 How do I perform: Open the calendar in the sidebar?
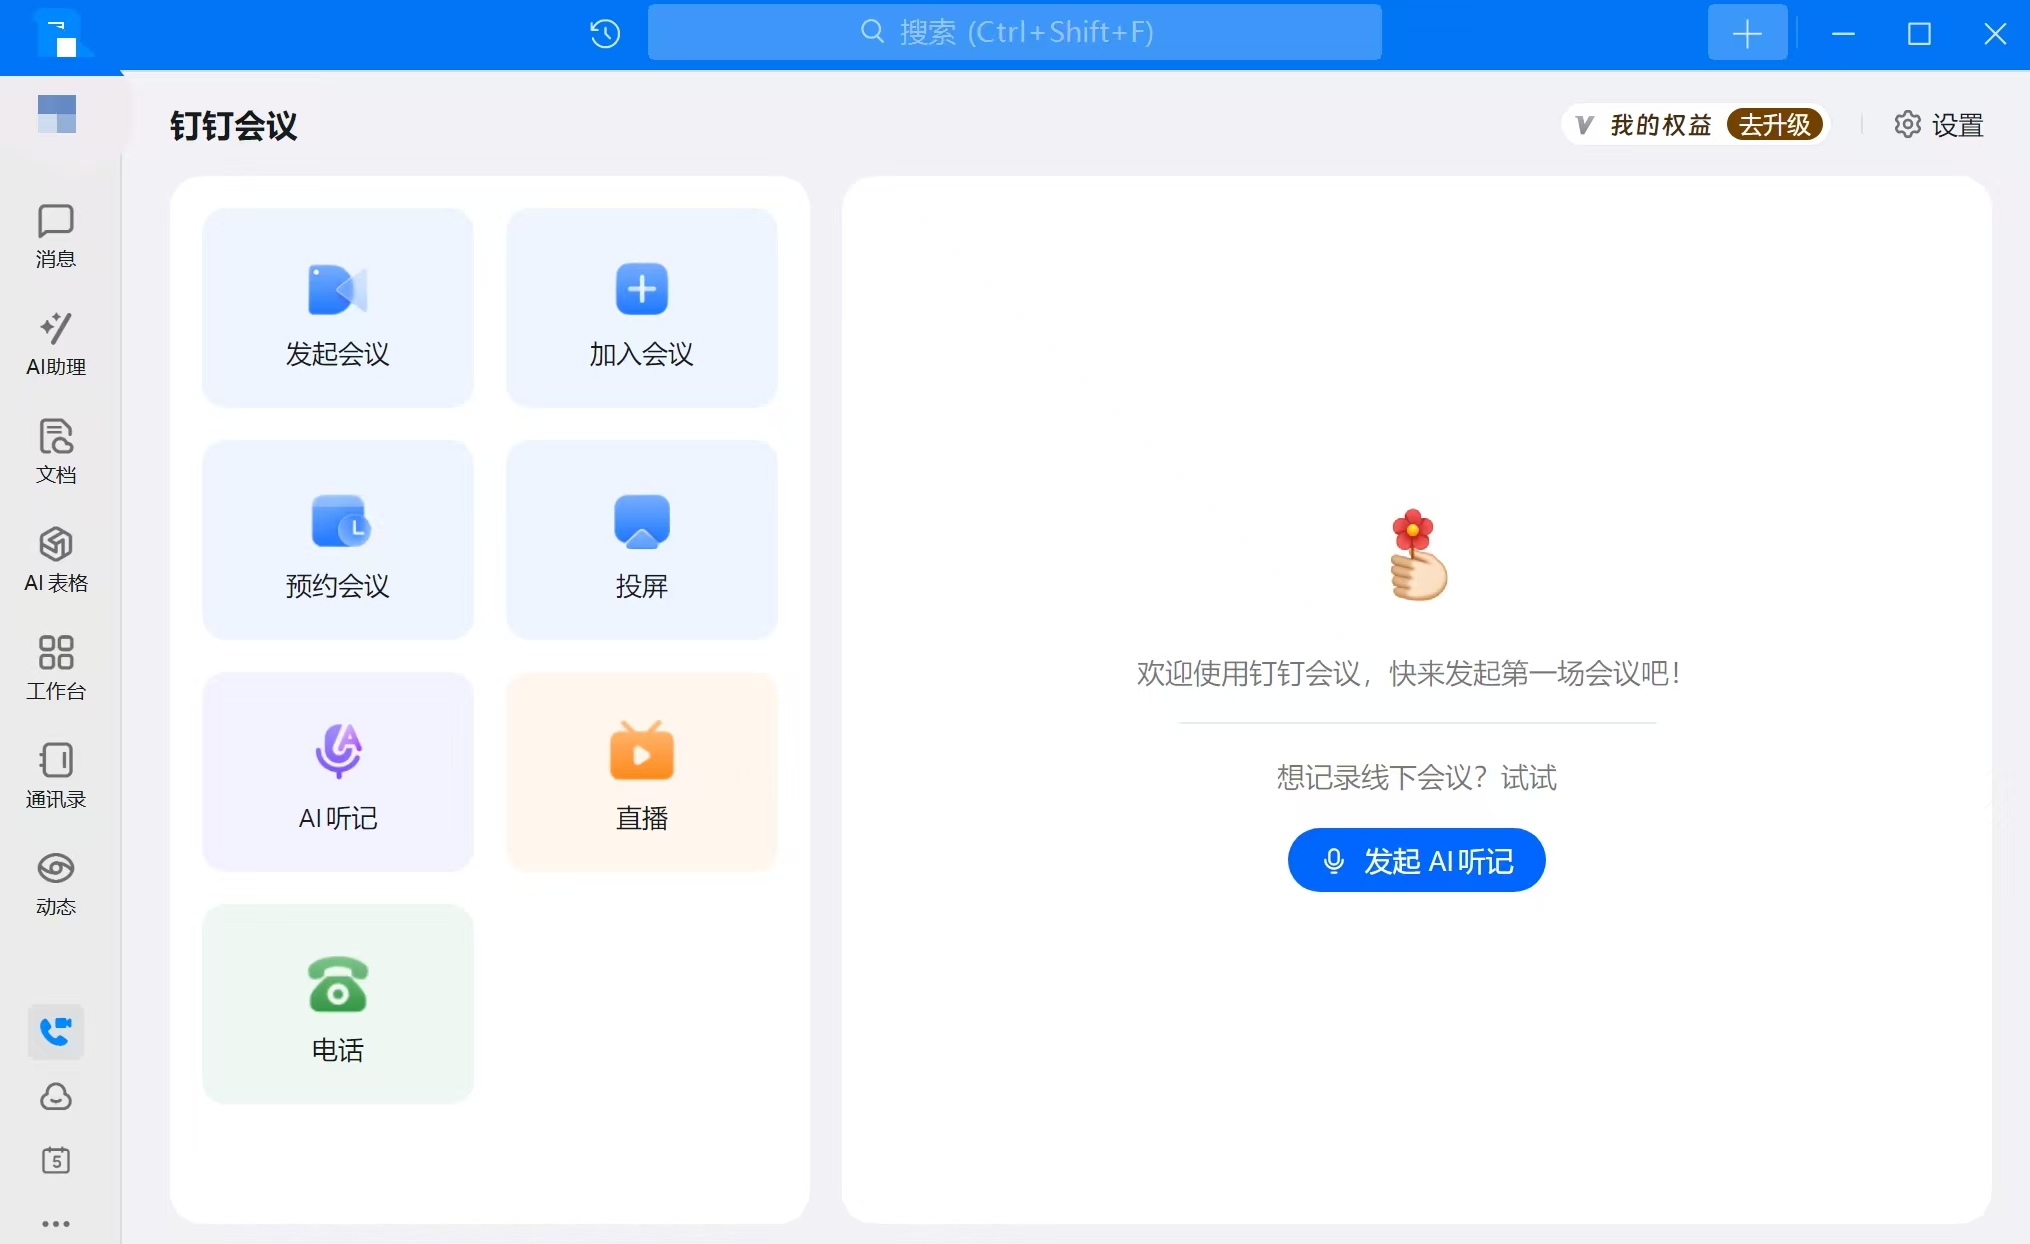pos(55,1160)
